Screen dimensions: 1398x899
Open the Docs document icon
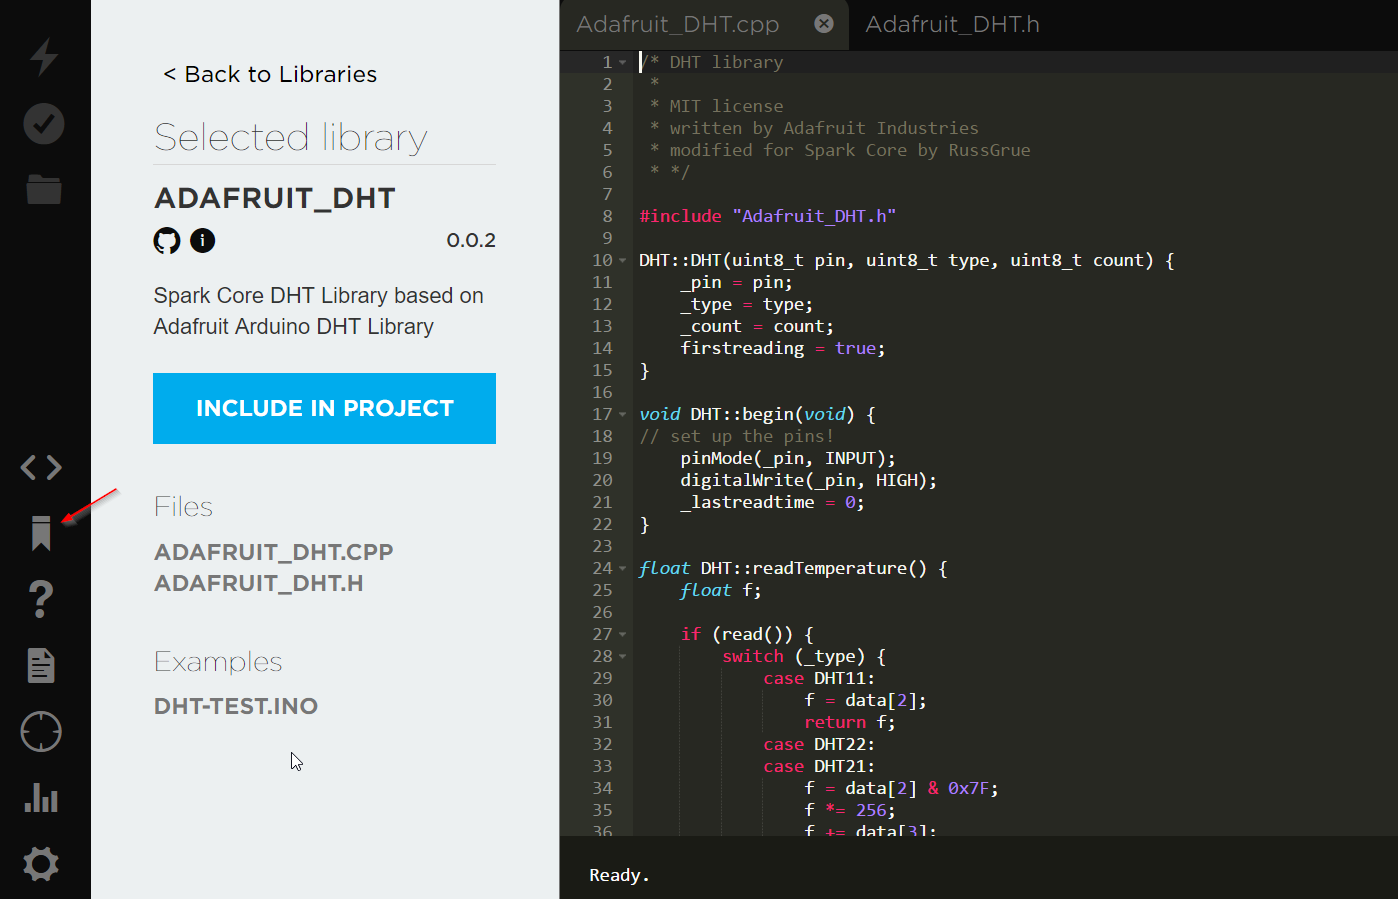[41, 665]
